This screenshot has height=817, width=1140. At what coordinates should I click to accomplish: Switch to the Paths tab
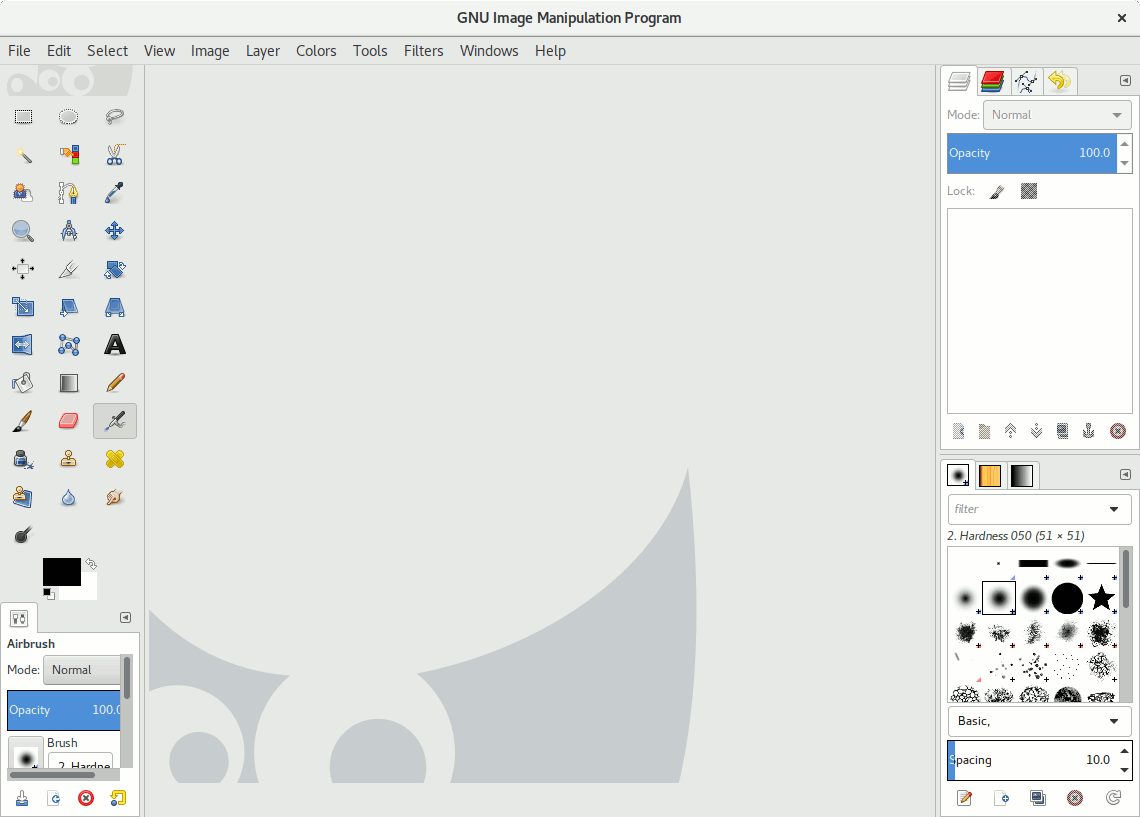[1026, 81]
